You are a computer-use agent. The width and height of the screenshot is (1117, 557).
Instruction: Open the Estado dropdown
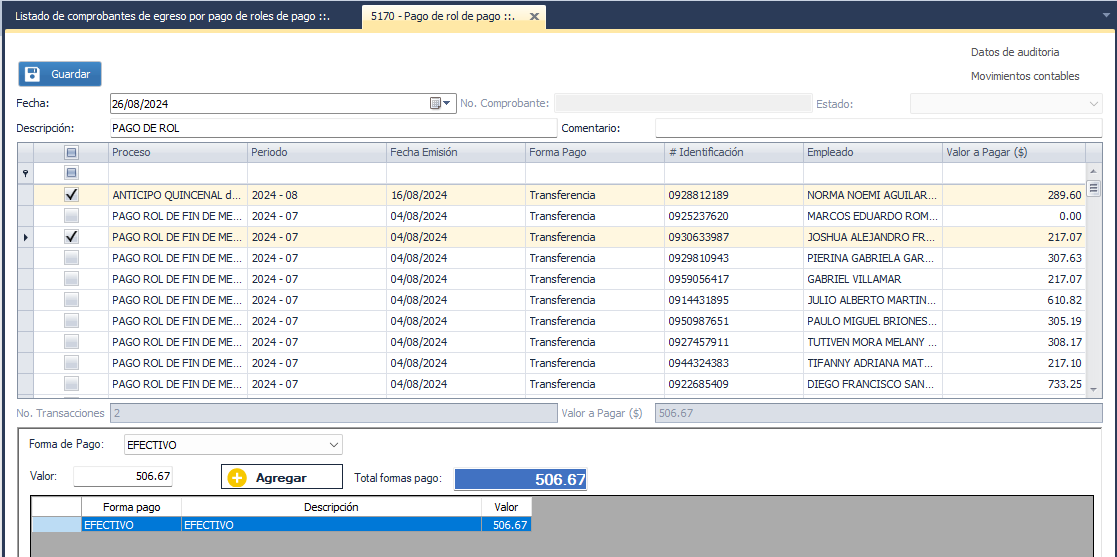pyautogui.click(x=1093, y=103)
